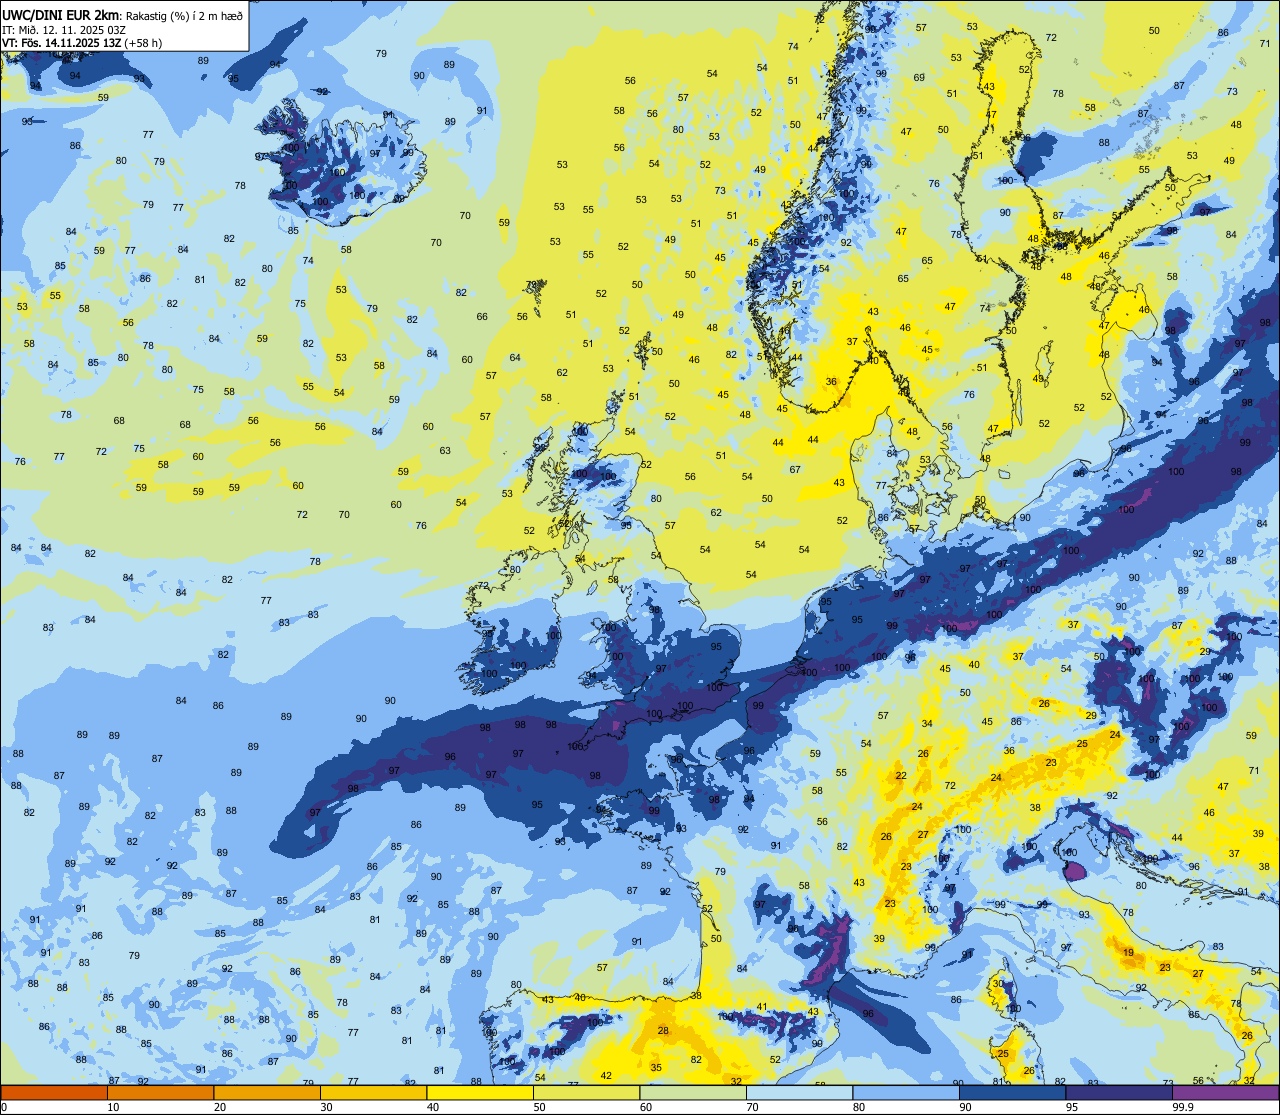
Task: Pick the 10–20 orange scale segment
Action: click(x=160, y=1093)
